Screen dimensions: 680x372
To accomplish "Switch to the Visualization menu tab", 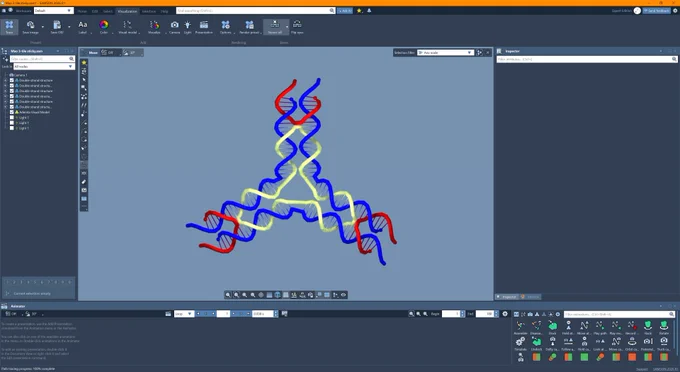I will [128, 11].
